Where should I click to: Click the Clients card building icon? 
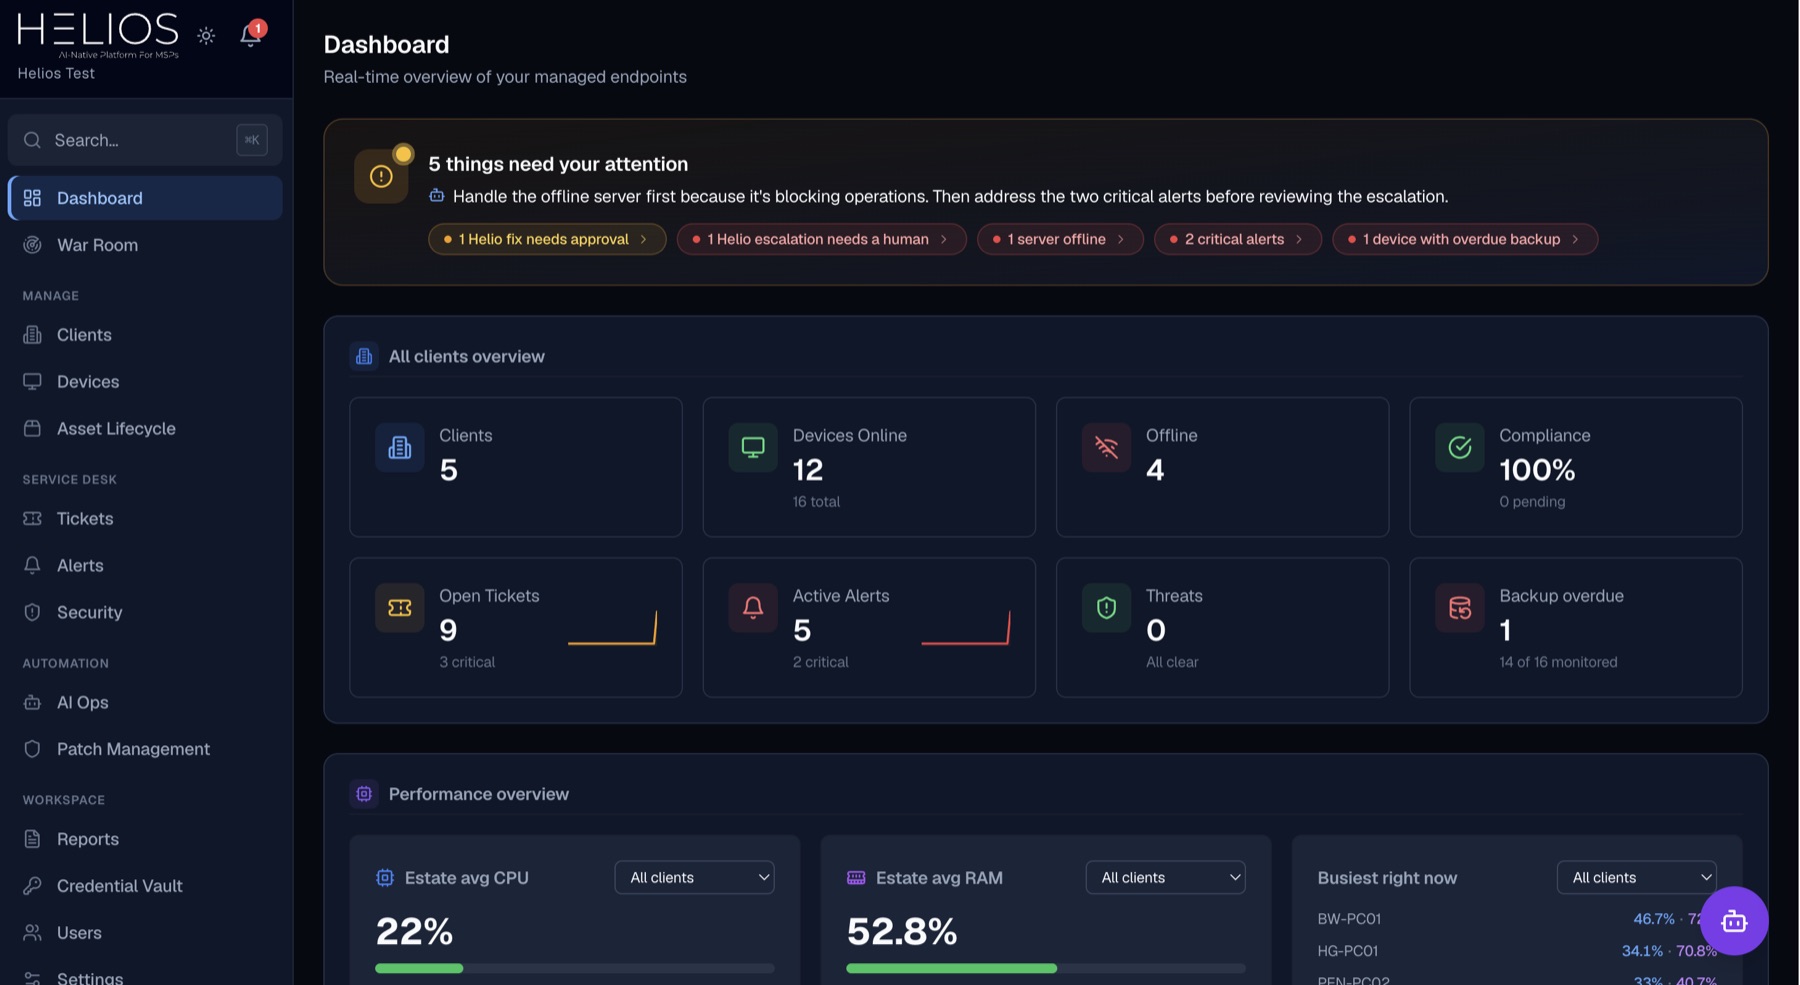click(400, 448)
